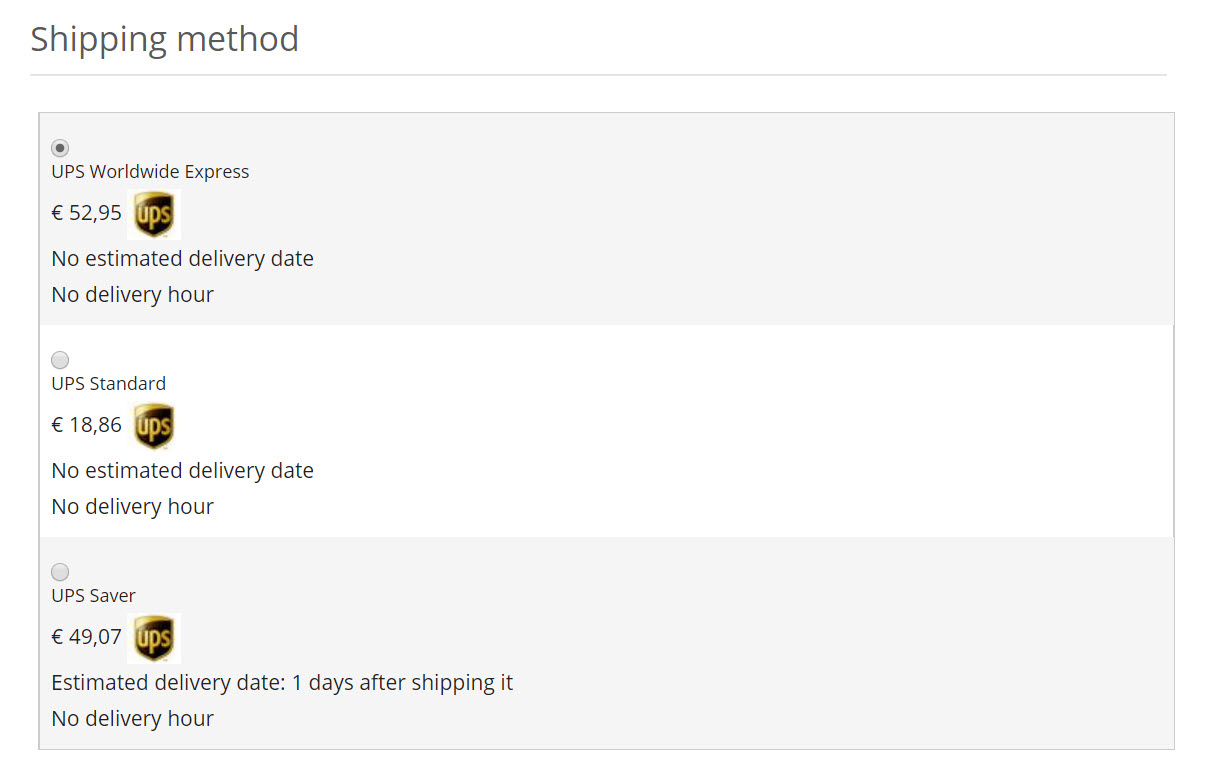Click the € 49,07 price
This screenshot has height=778, width=1222.
[86, 637]
